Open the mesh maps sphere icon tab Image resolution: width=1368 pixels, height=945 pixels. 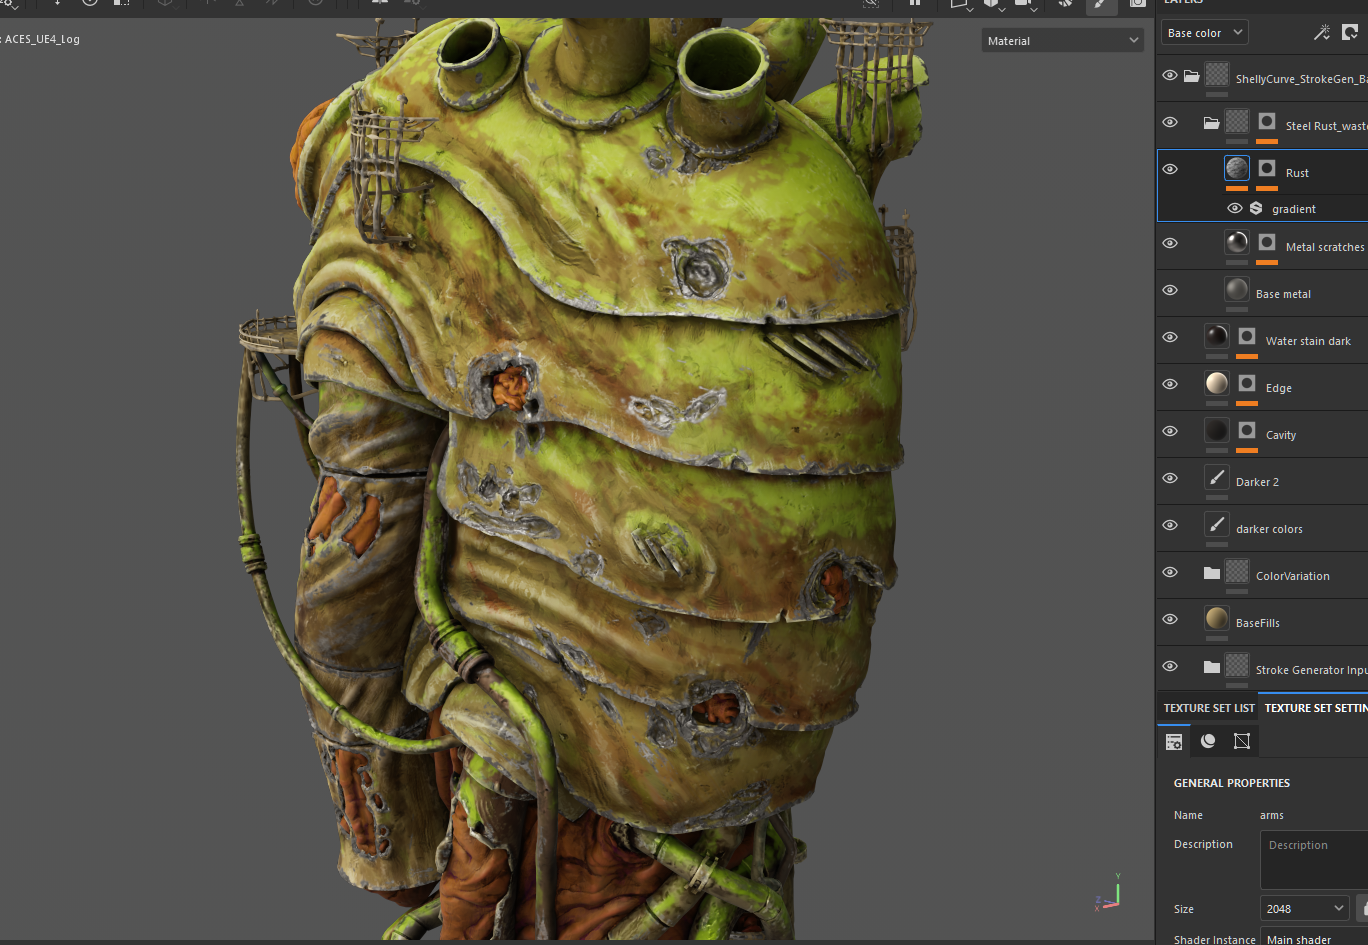click(x=1208, y=741)
